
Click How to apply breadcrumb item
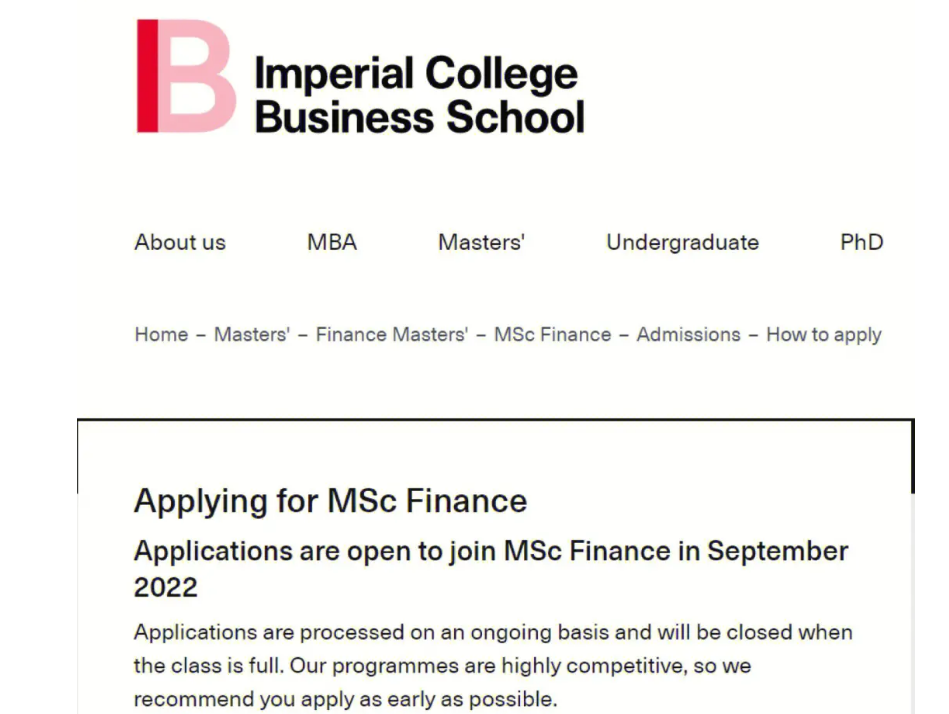pos(824,335)
